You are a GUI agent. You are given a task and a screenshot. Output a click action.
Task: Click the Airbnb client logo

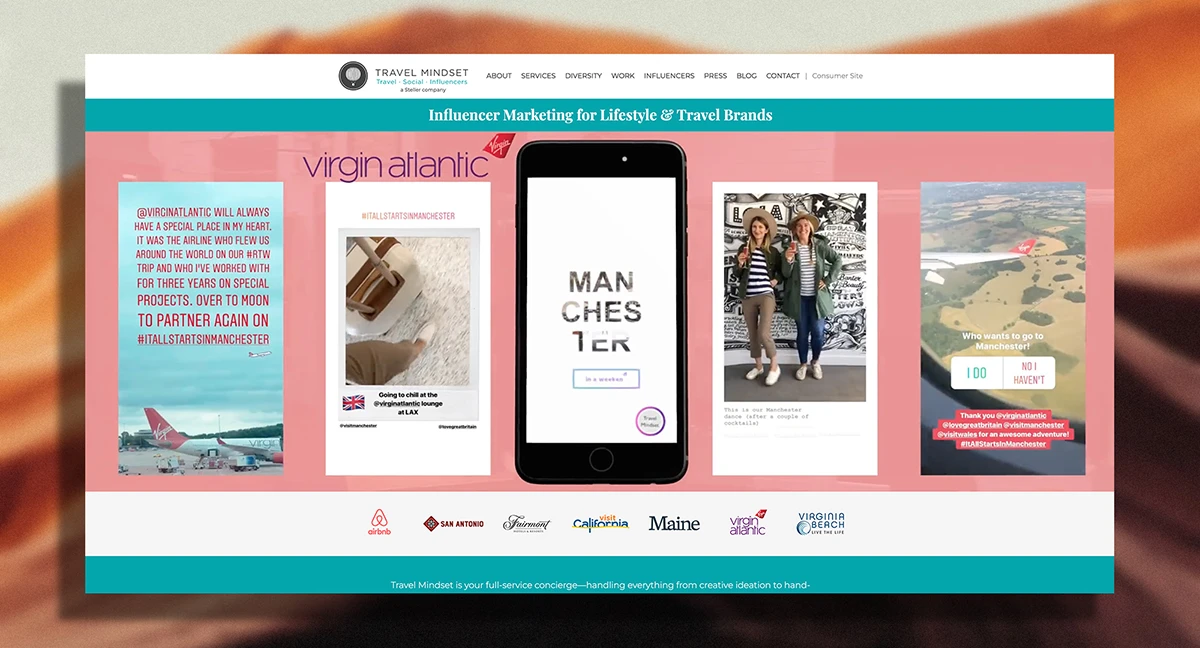[x=380, y=523]
